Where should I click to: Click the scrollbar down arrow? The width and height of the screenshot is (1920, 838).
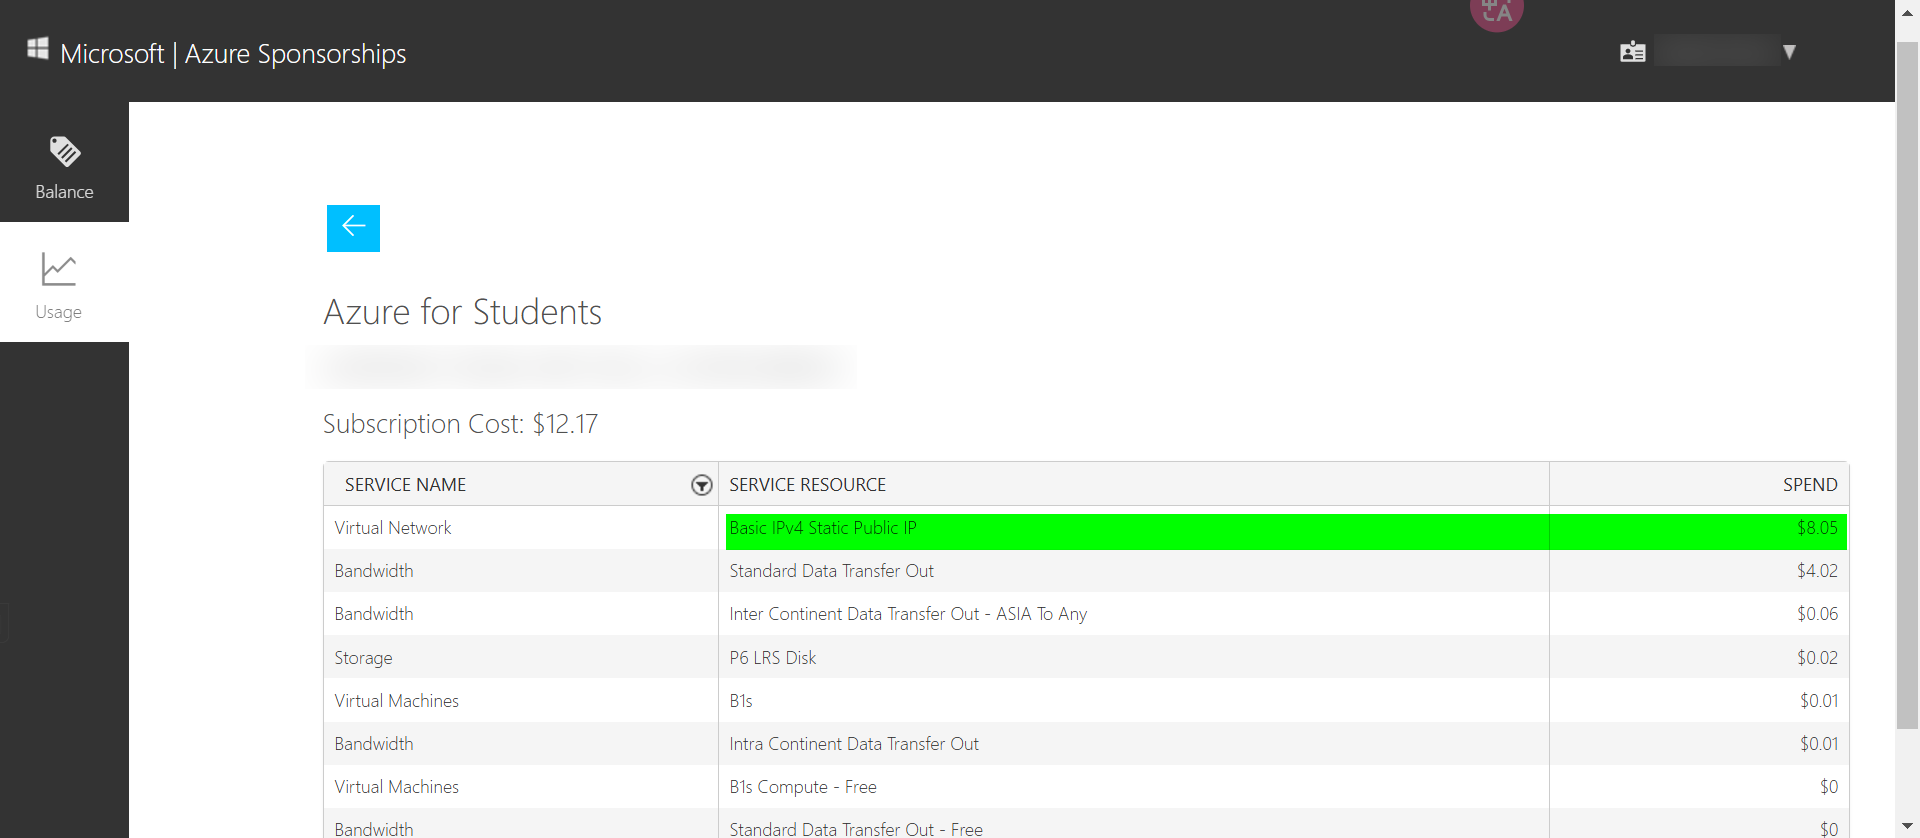[x=1907, y=827]
